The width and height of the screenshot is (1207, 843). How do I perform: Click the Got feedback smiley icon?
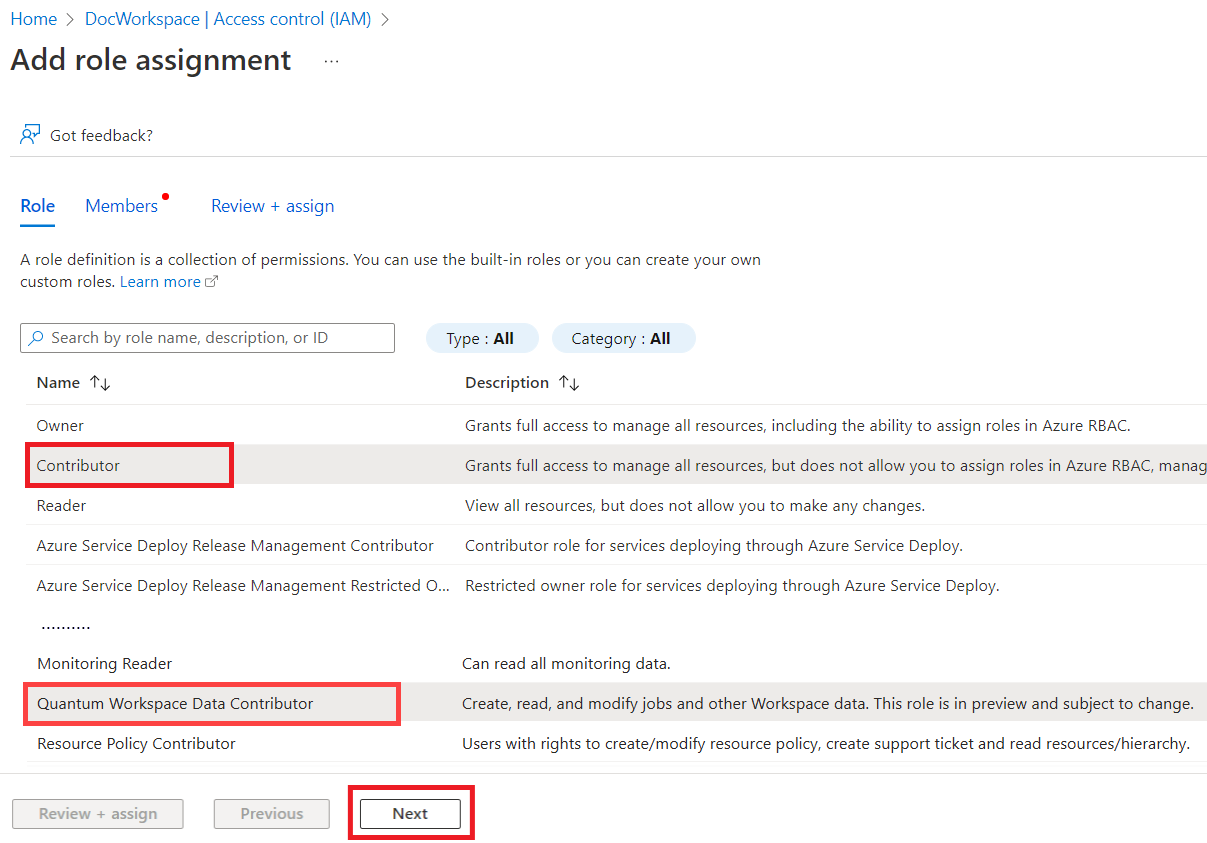[29, 134]
